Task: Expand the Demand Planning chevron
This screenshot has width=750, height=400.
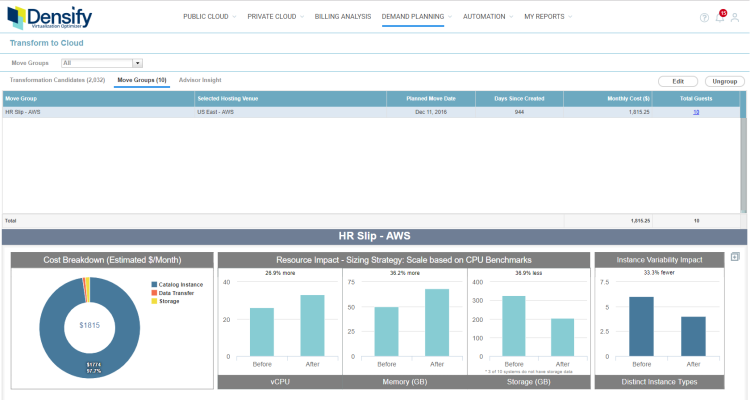Action: pos(450,17)
